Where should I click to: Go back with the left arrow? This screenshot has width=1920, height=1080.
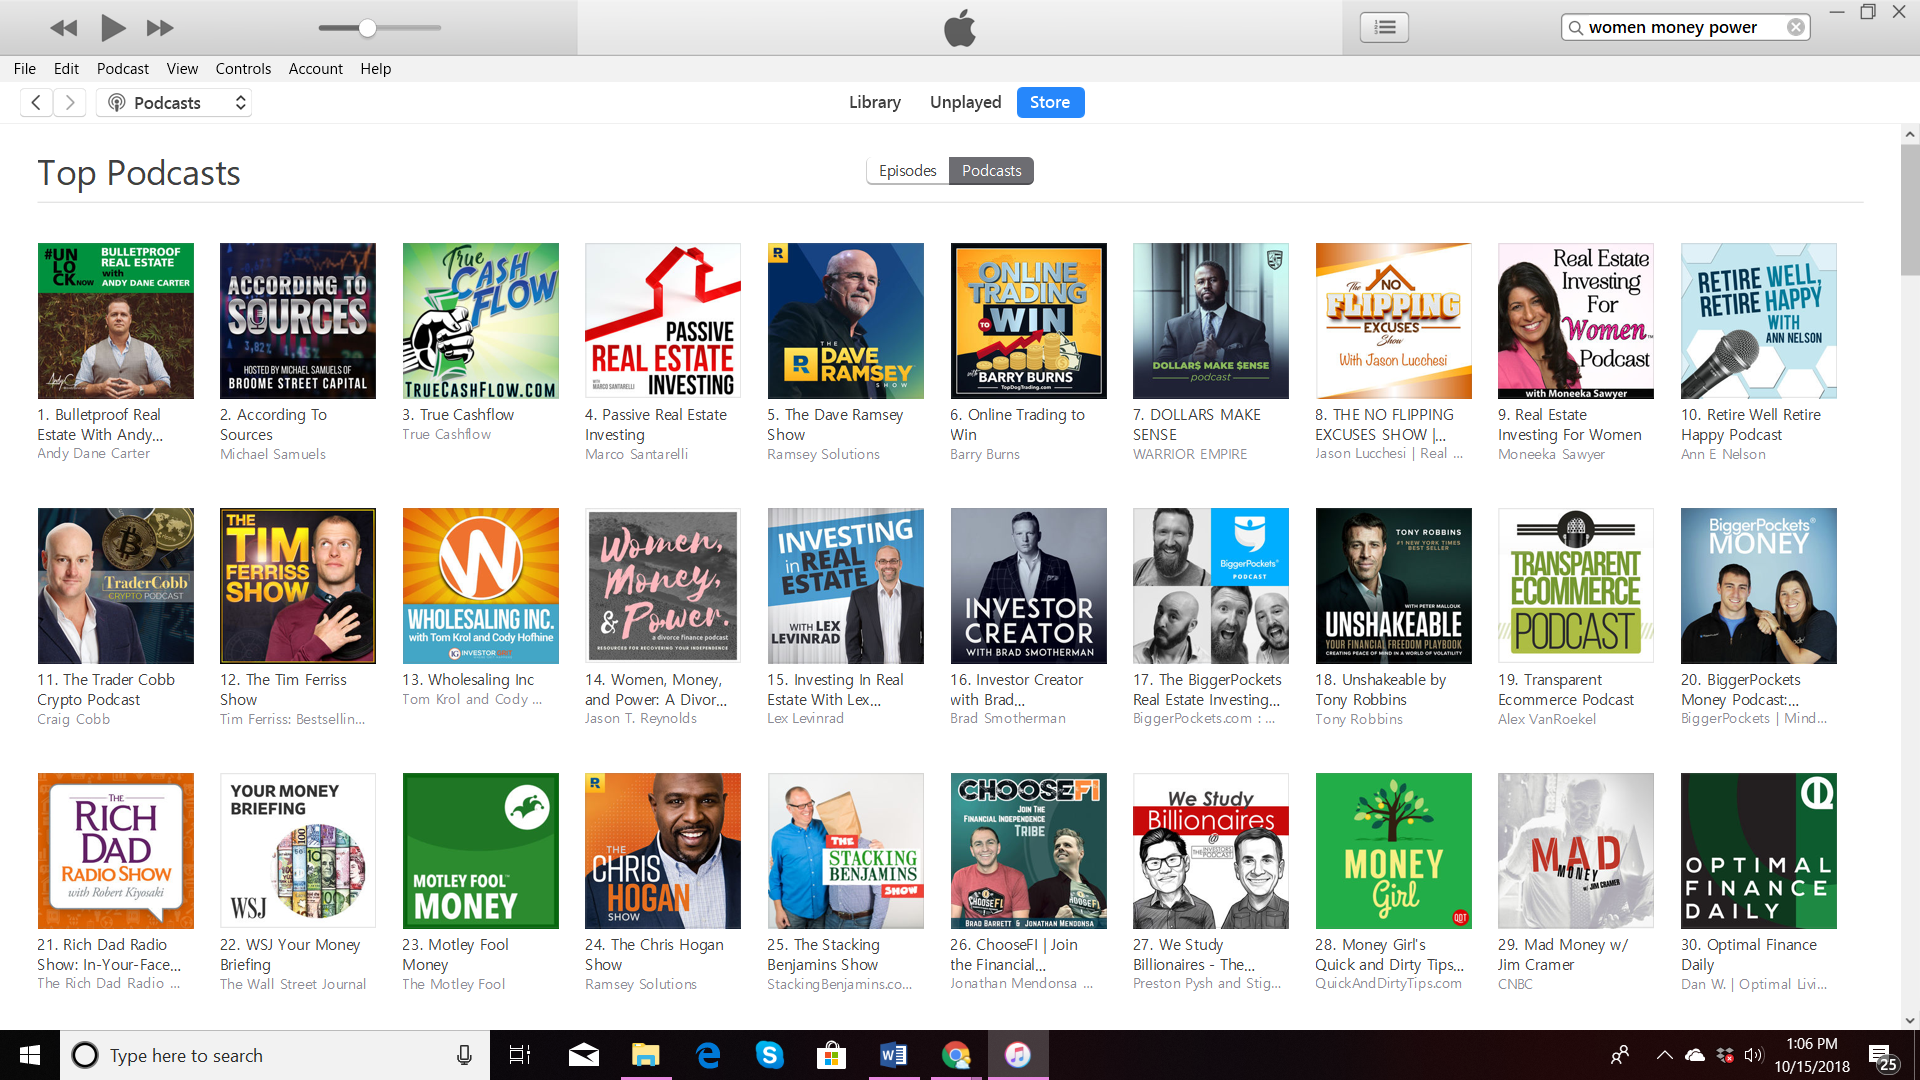(x=36, y=102)
